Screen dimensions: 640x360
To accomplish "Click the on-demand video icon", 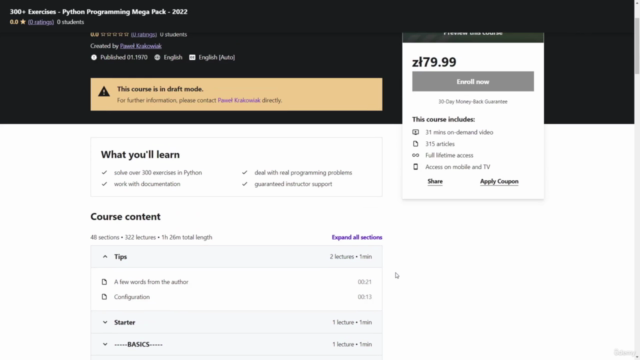I will point(416,132).
